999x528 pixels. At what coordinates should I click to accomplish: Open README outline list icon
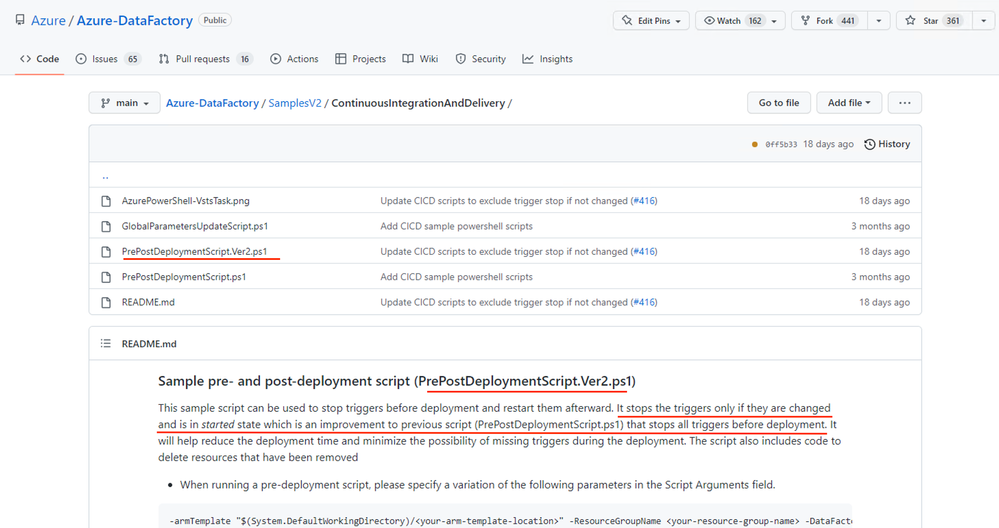[x=106, y=343]
